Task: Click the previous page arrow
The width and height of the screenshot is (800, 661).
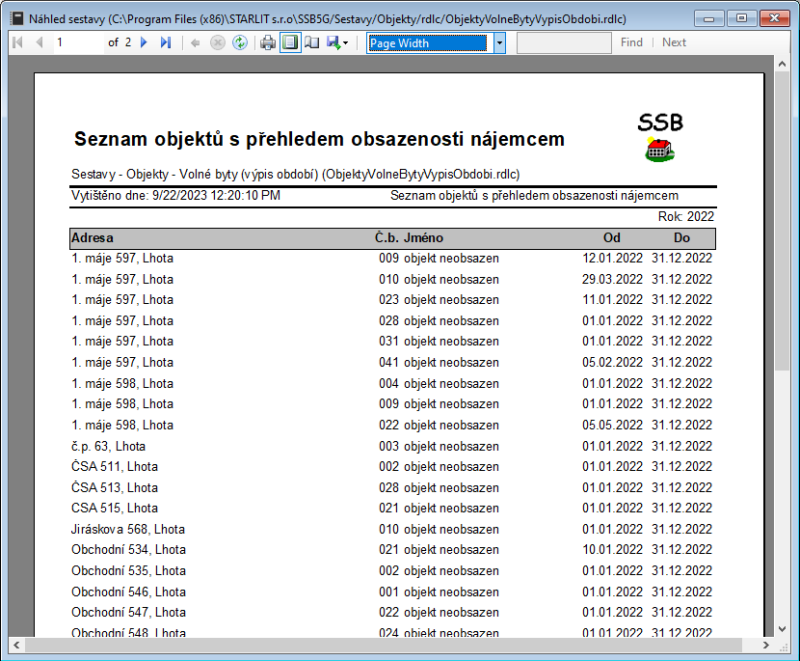Action: click(37, 42)
